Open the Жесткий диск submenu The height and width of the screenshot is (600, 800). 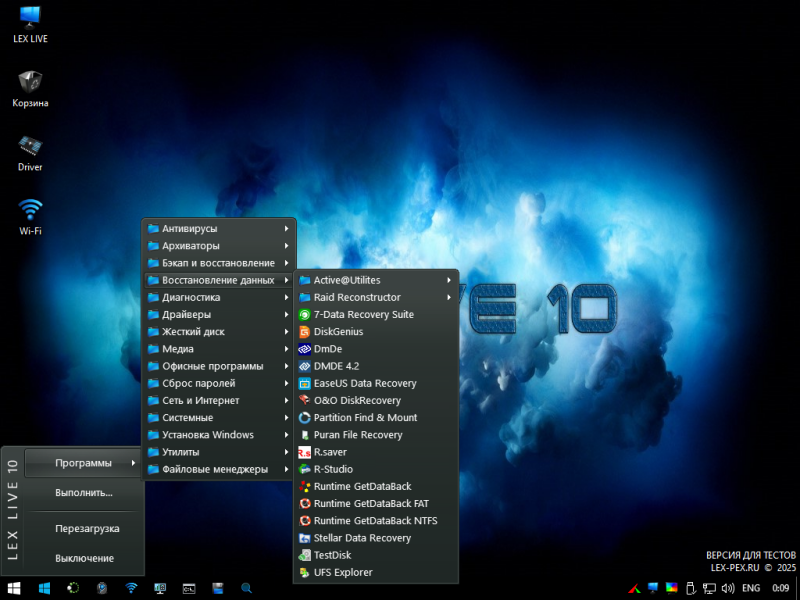pos(193,332)
